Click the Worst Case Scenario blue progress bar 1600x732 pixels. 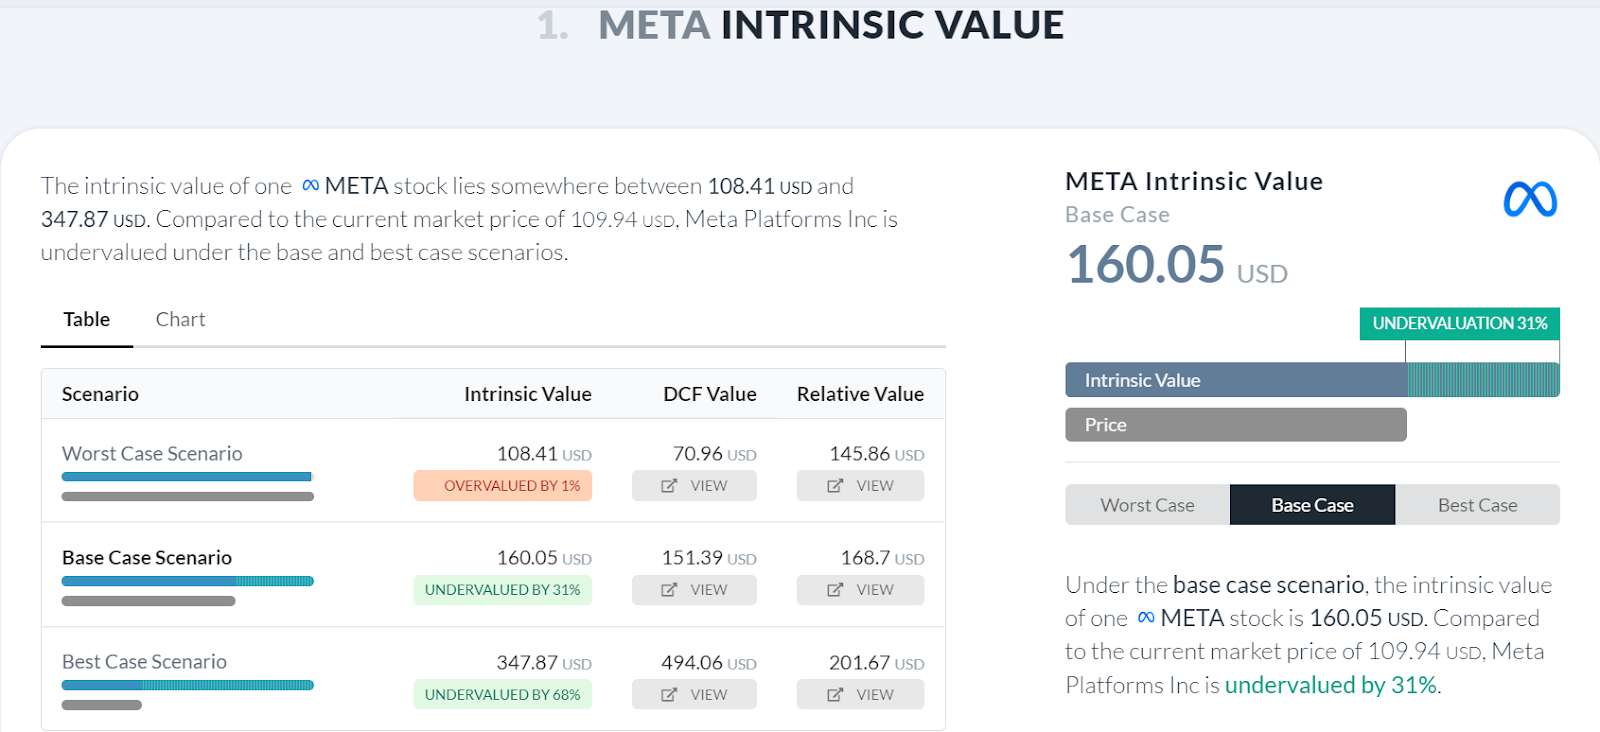click(x=188, y=477)
